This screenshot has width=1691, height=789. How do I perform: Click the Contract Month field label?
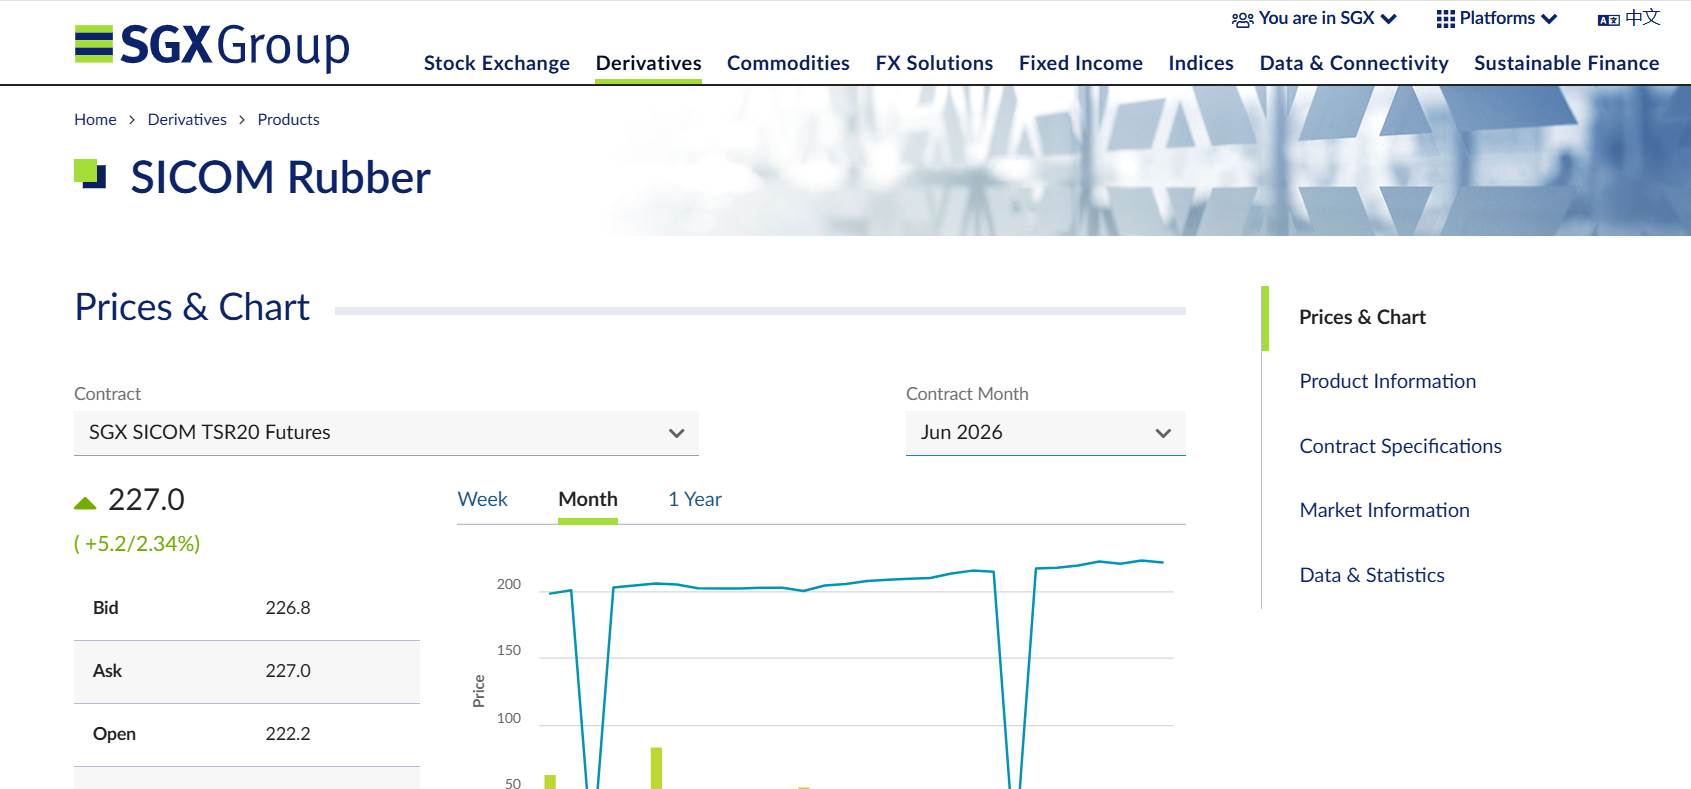pyautogui.click(x=967, y=394)
